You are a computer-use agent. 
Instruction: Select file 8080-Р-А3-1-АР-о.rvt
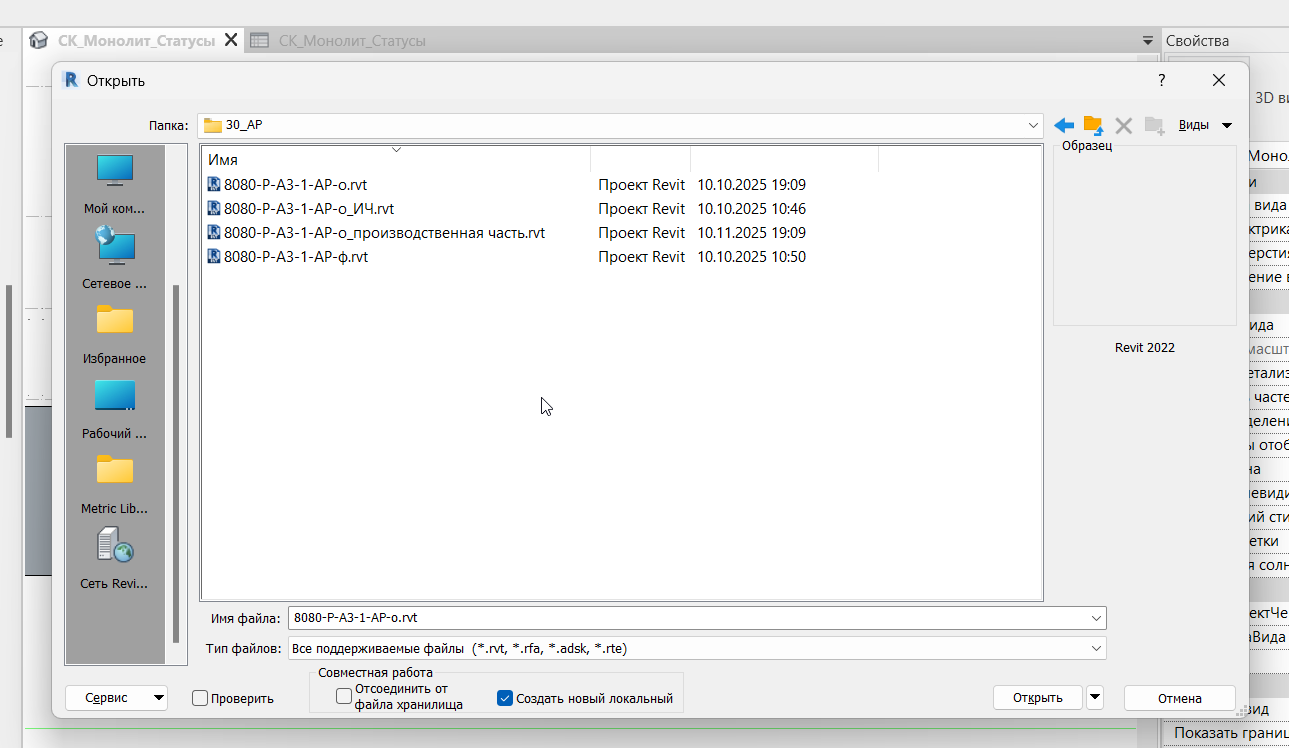coord(296,185)
